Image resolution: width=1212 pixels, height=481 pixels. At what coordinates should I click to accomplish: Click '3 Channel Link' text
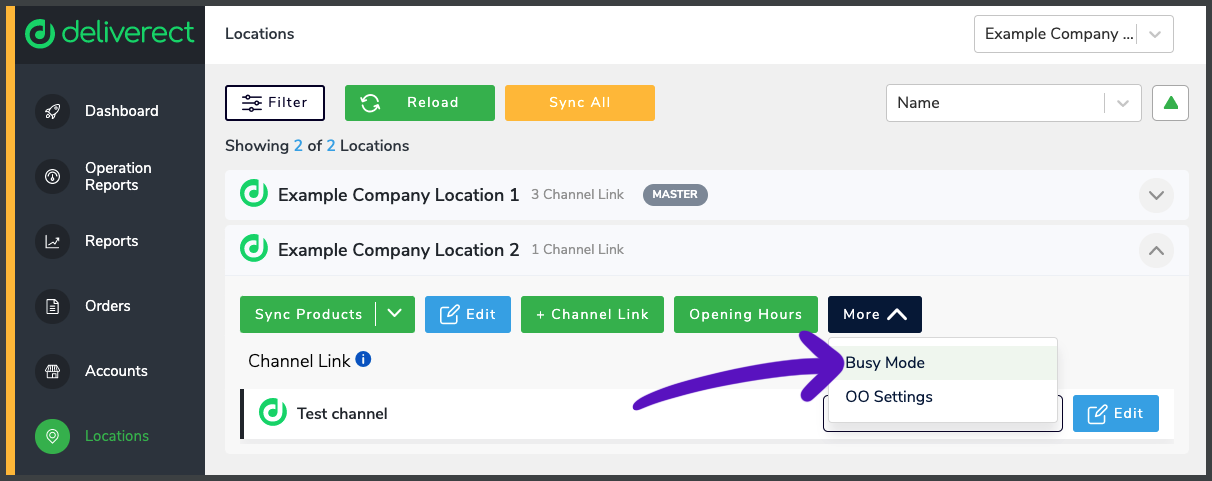click(x=577, y=195)
